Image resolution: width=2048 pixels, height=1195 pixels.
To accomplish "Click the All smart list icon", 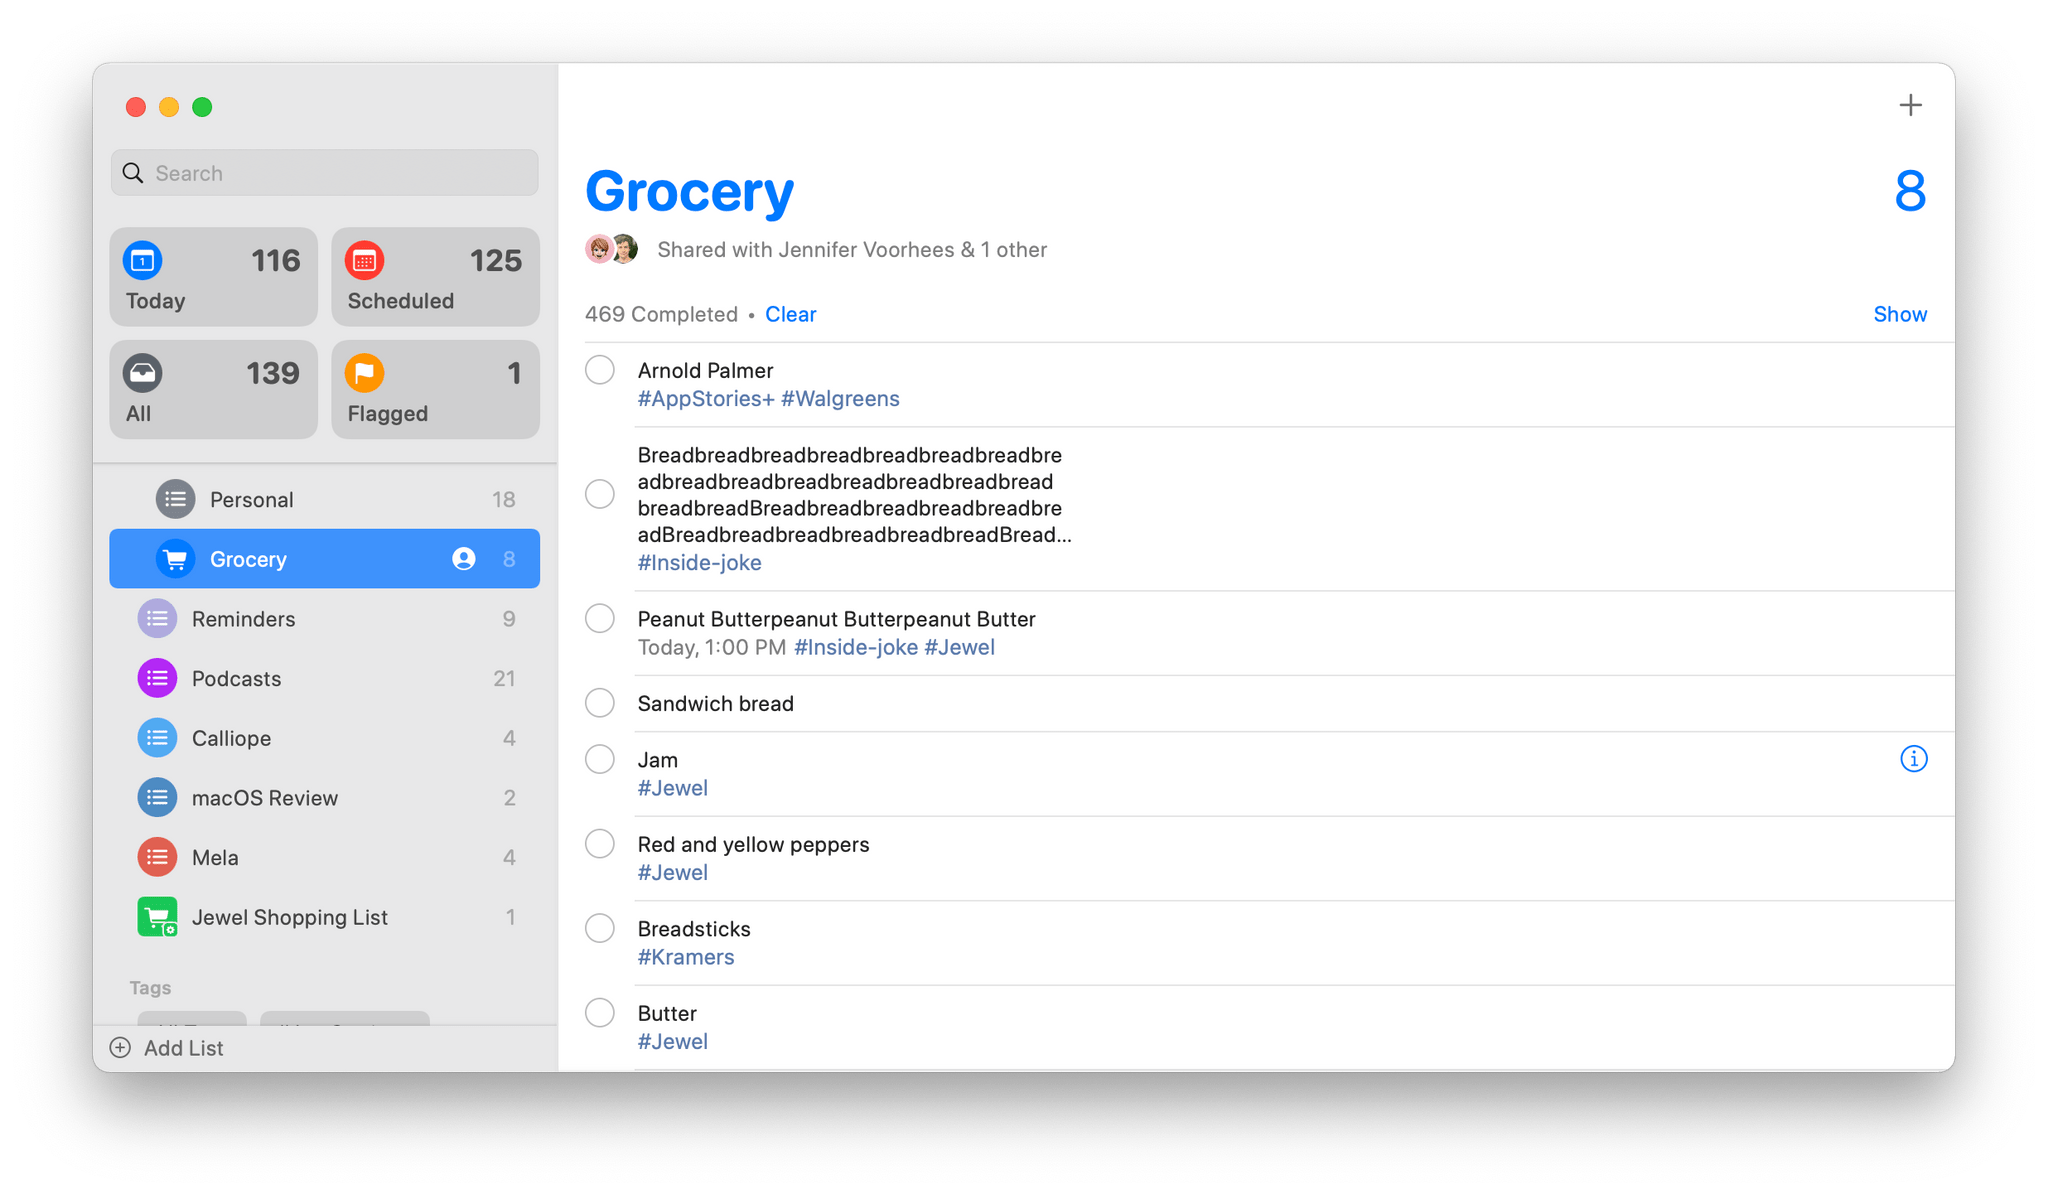I will pyautogui.click(x=144, y=371).
